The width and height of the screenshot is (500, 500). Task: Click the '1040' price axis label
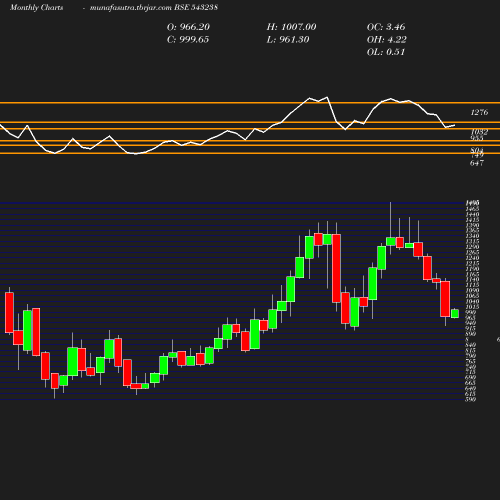pos(472,301)
